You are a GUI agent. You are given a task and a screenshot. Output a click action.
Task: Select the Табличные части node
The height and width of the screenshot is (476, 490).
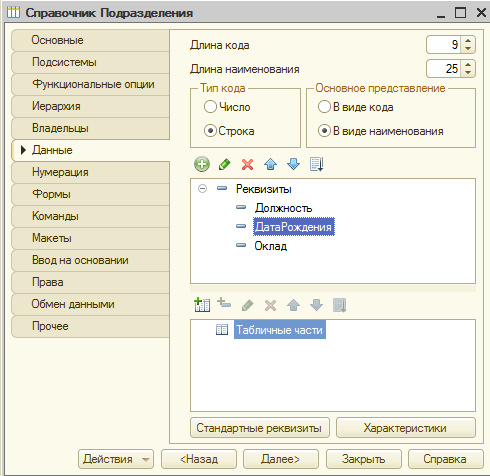coord(280,330)
